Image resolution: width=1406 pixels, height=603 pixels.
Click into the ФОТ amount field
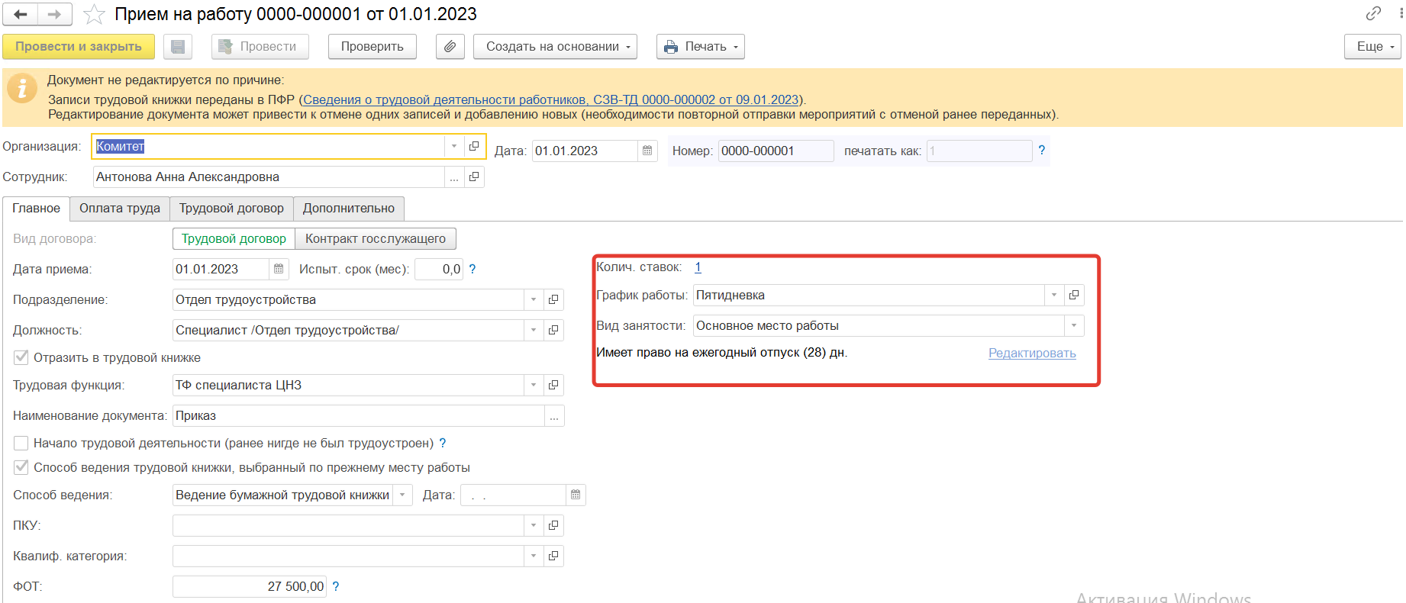click(249, 587)
